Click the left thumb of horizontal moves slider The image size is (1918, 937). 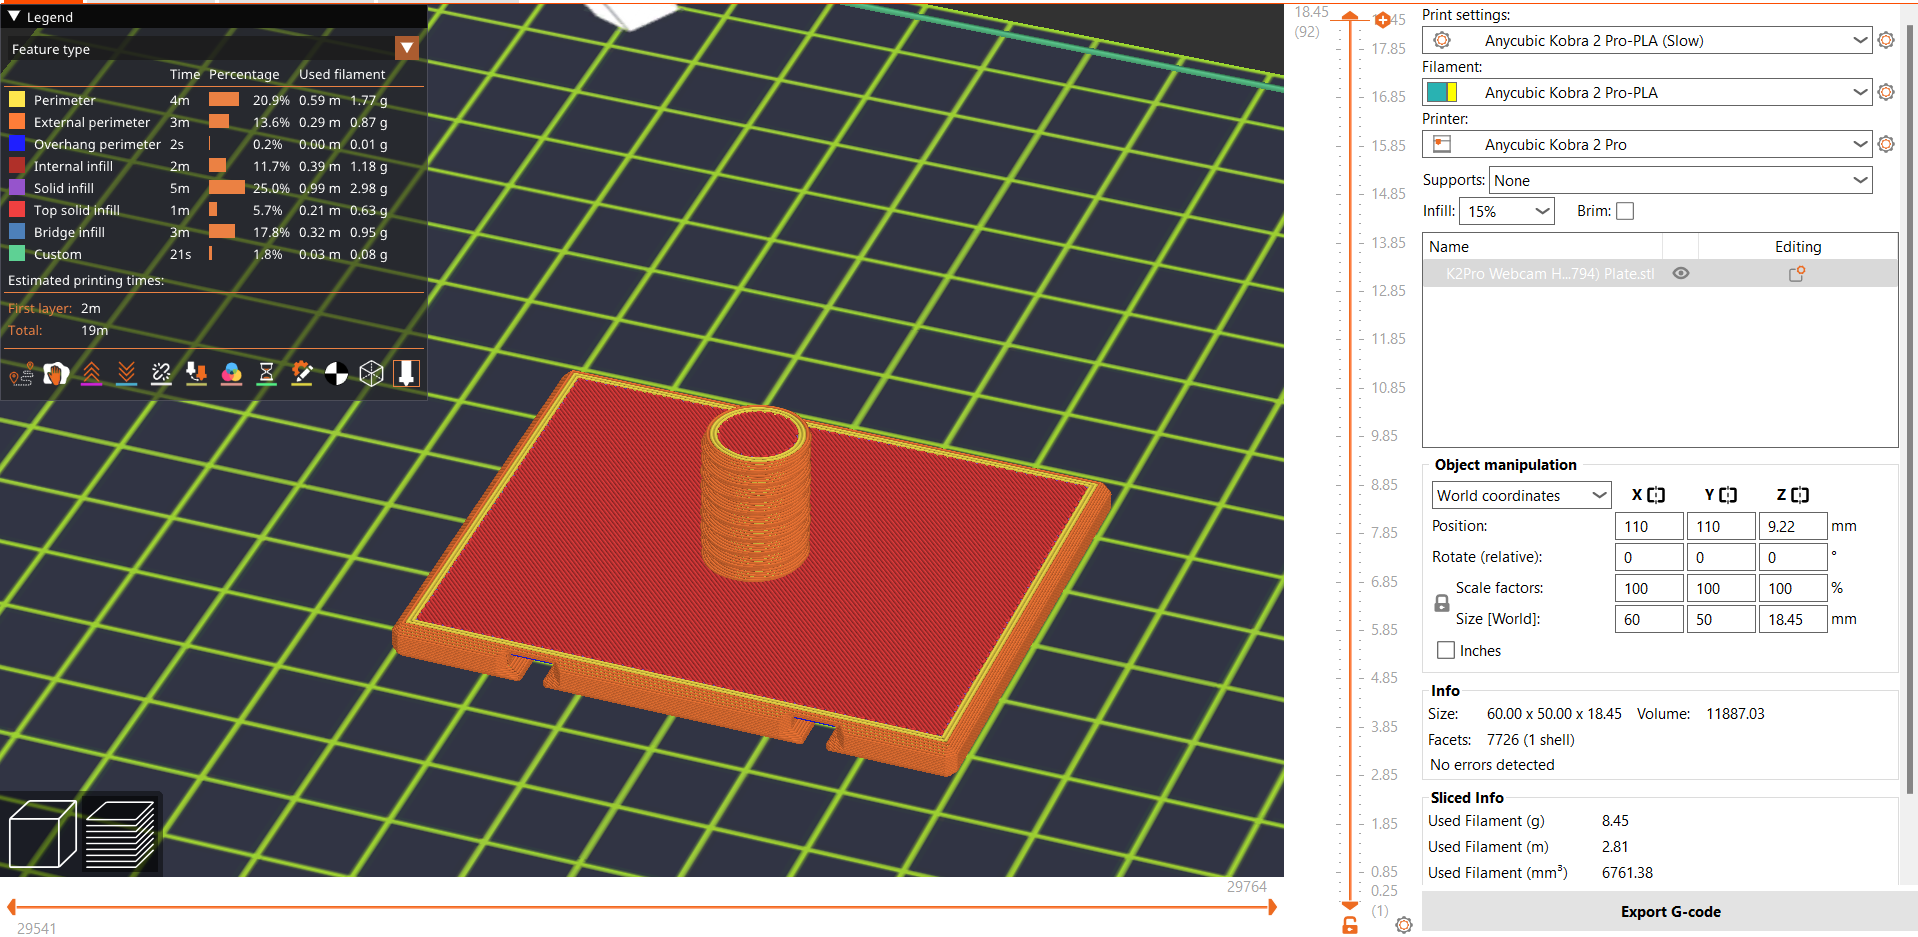click(x=12, y=907)
